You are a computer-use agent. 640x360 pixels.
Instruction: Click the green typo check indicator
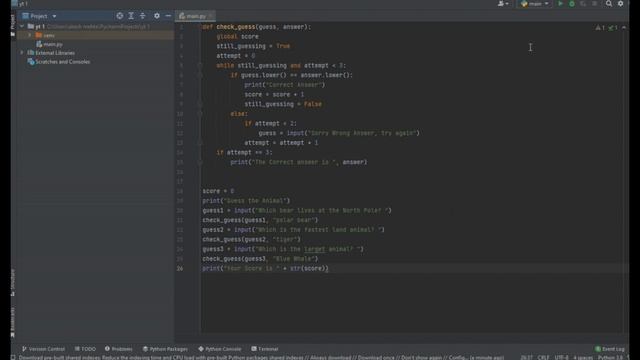[x=613, y=28]
